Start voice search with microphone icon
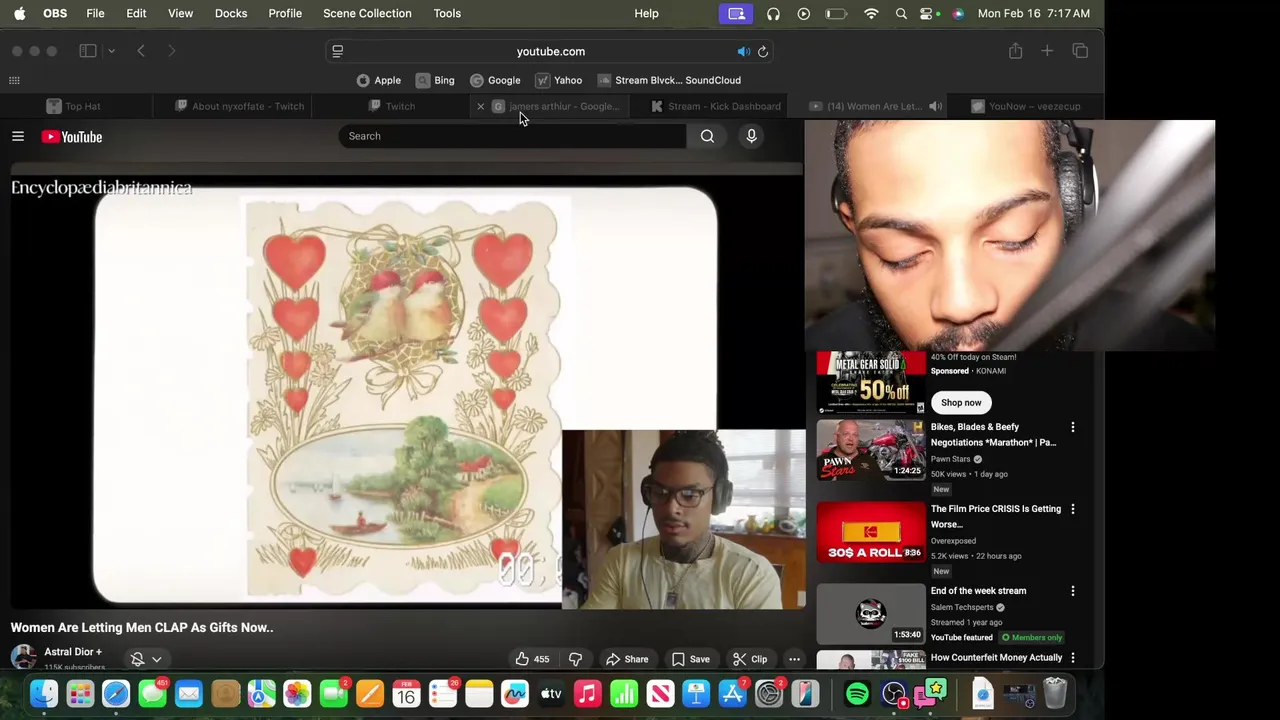Viewport: 1280px width, 720px height. pyautogui.click(x=751, y=136)
